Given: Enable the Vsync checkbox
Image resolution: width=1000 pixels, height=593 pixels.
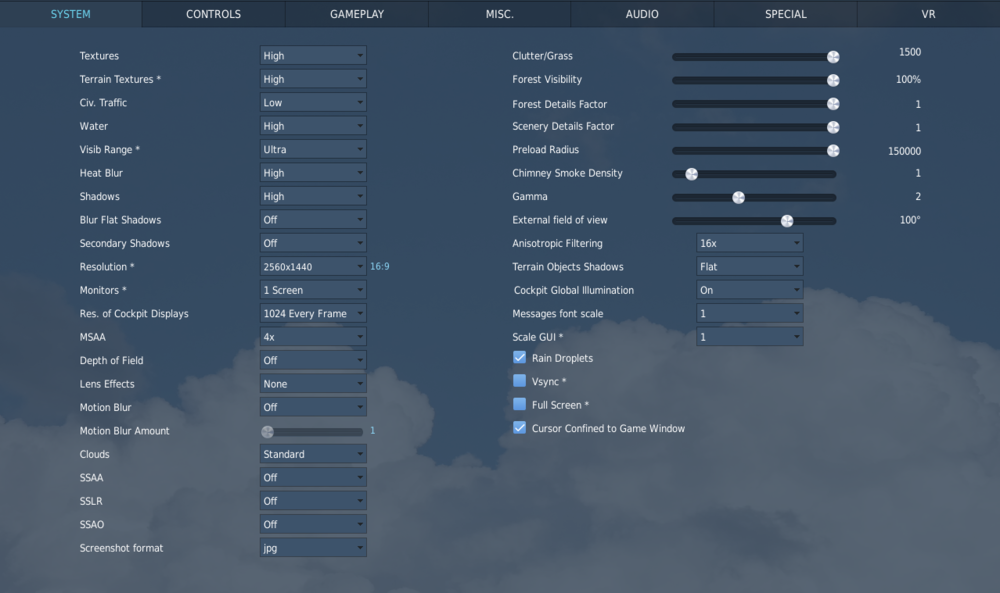Looking at the screenshot, I should (519, 380).
